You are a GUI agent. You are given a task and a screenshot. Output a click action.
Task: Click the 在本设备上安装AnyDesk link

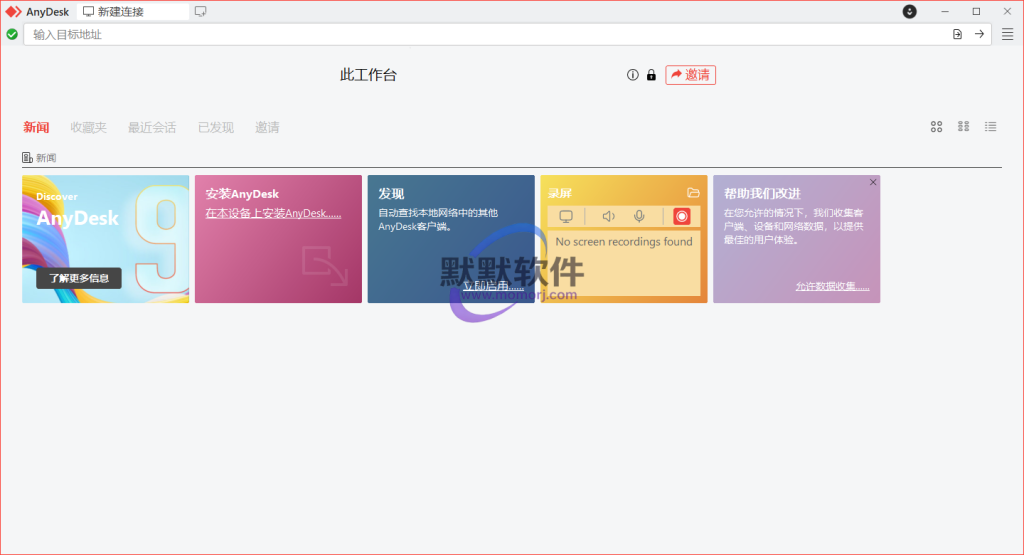click(x=273, y=214)
